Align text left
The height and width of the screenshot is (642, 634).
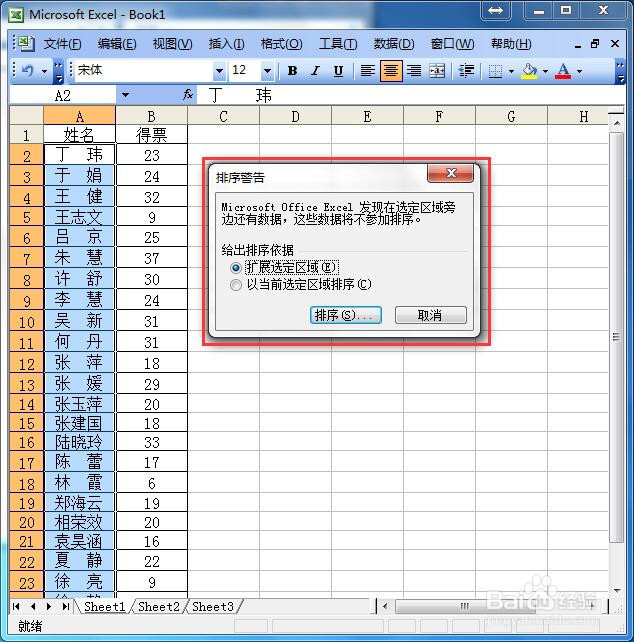367,71
